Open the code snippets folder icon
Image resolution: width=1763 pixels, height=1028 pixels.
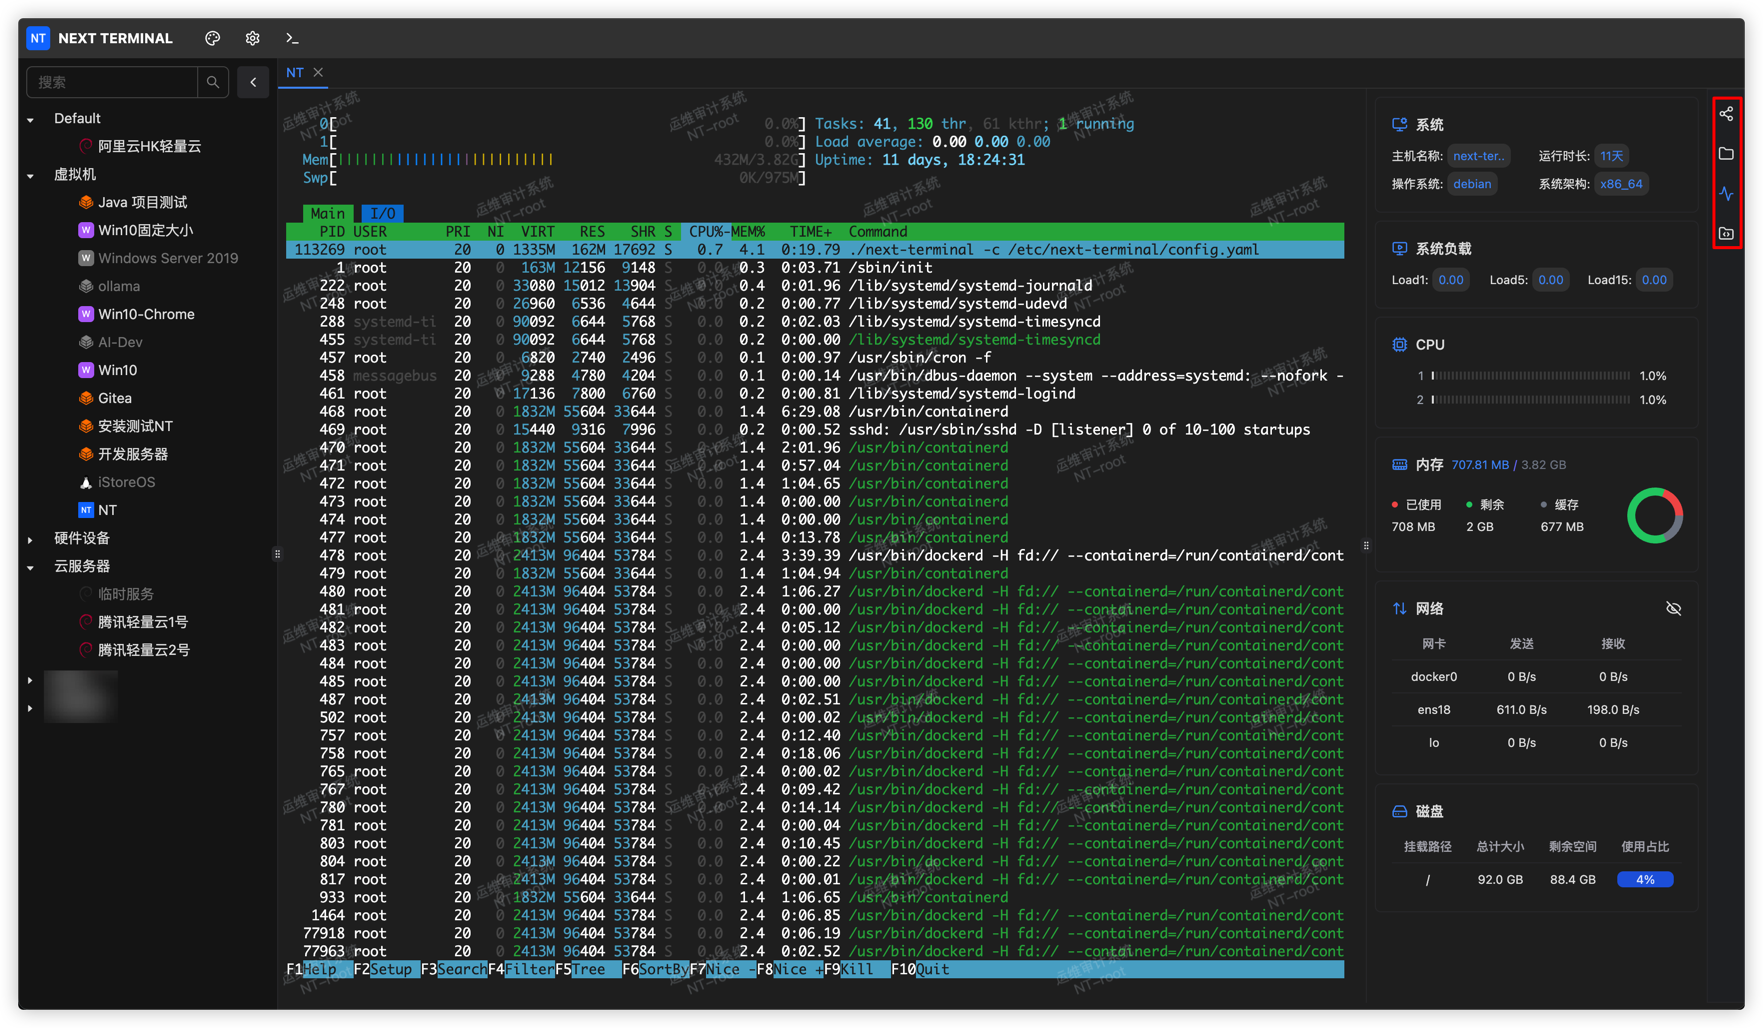tap(1727, 234)
